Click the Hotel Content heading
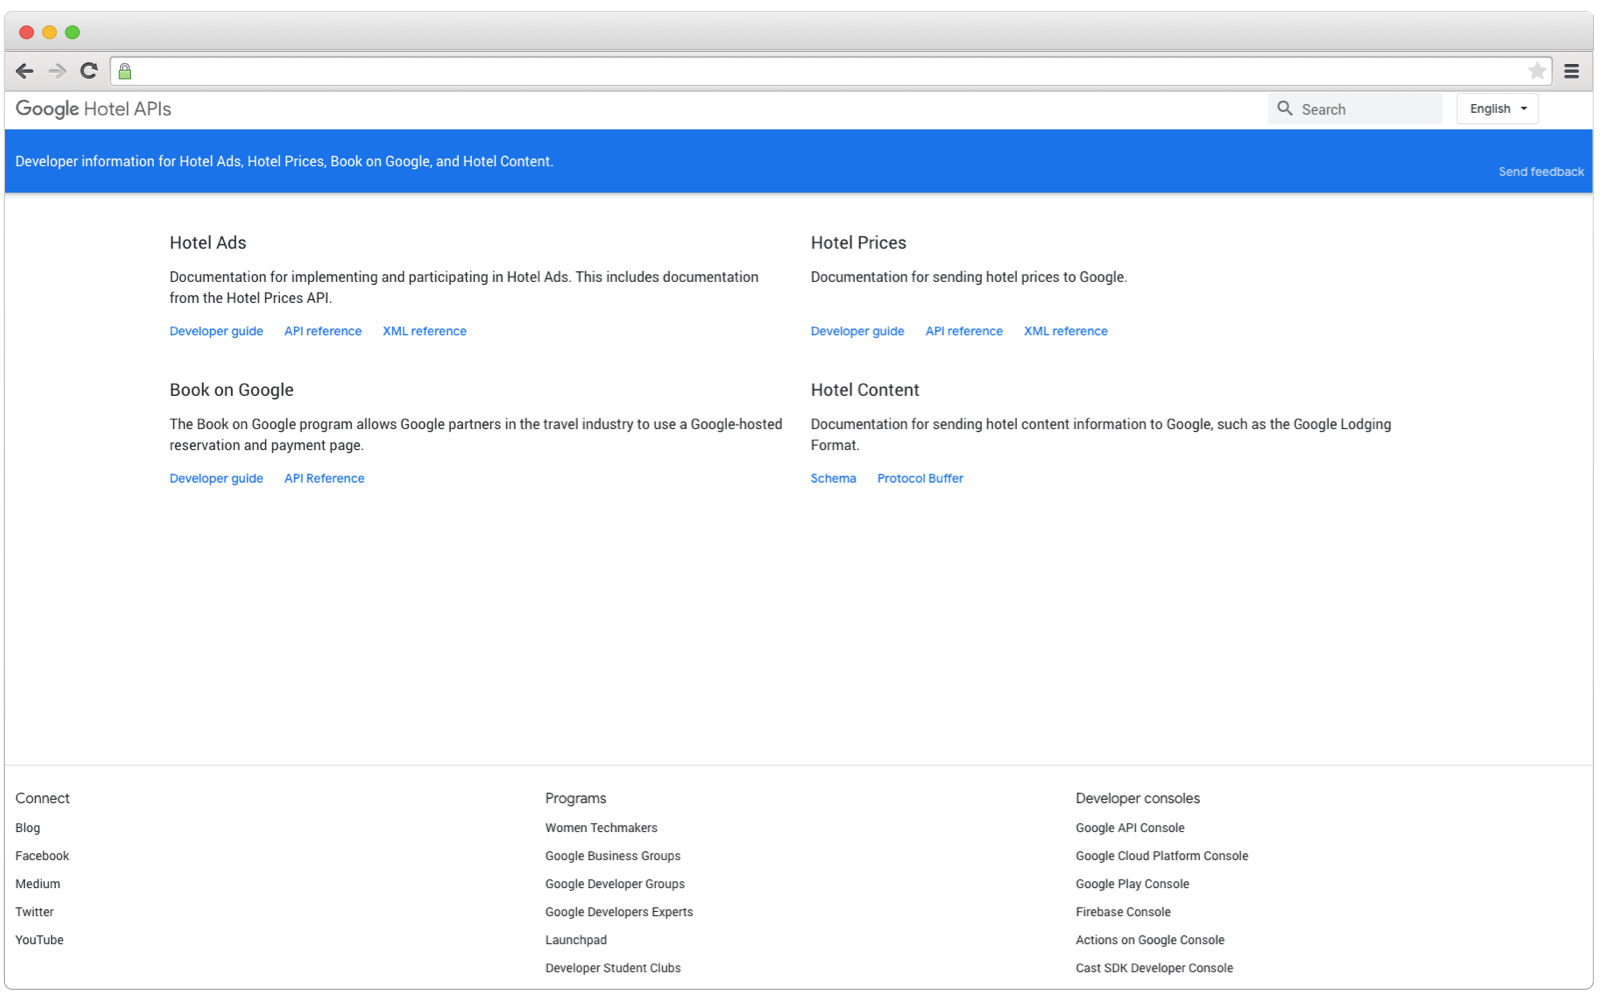1600x1000 pixels. point(865,390)
